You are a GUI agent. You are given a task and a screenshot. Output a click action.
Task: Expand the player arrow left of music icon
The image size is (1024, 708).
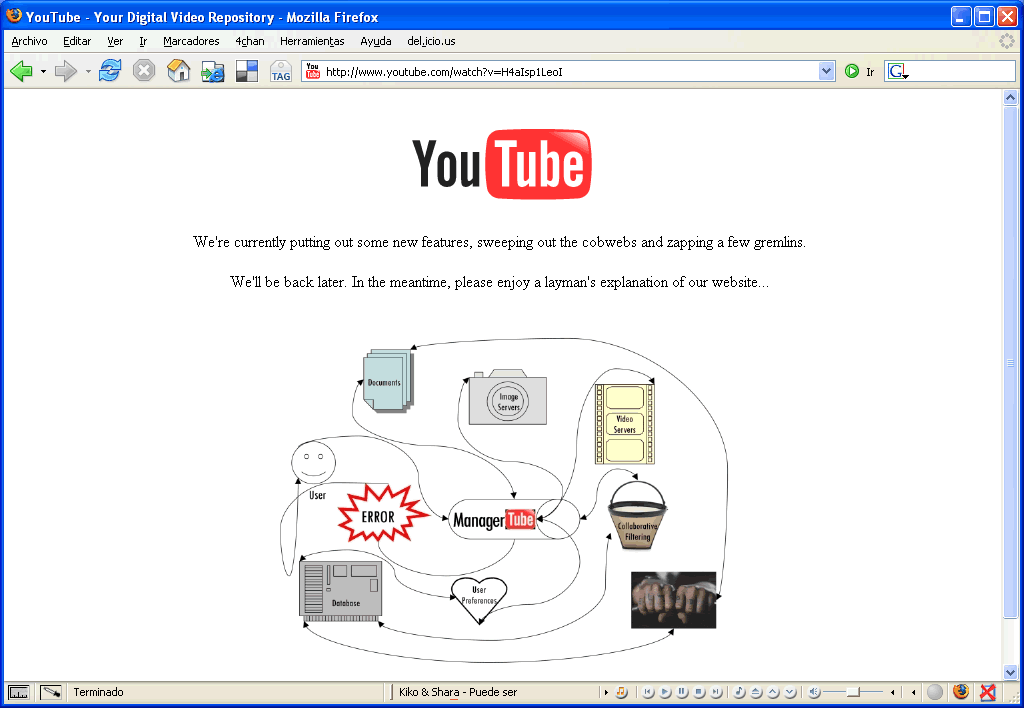coord(606,692)
